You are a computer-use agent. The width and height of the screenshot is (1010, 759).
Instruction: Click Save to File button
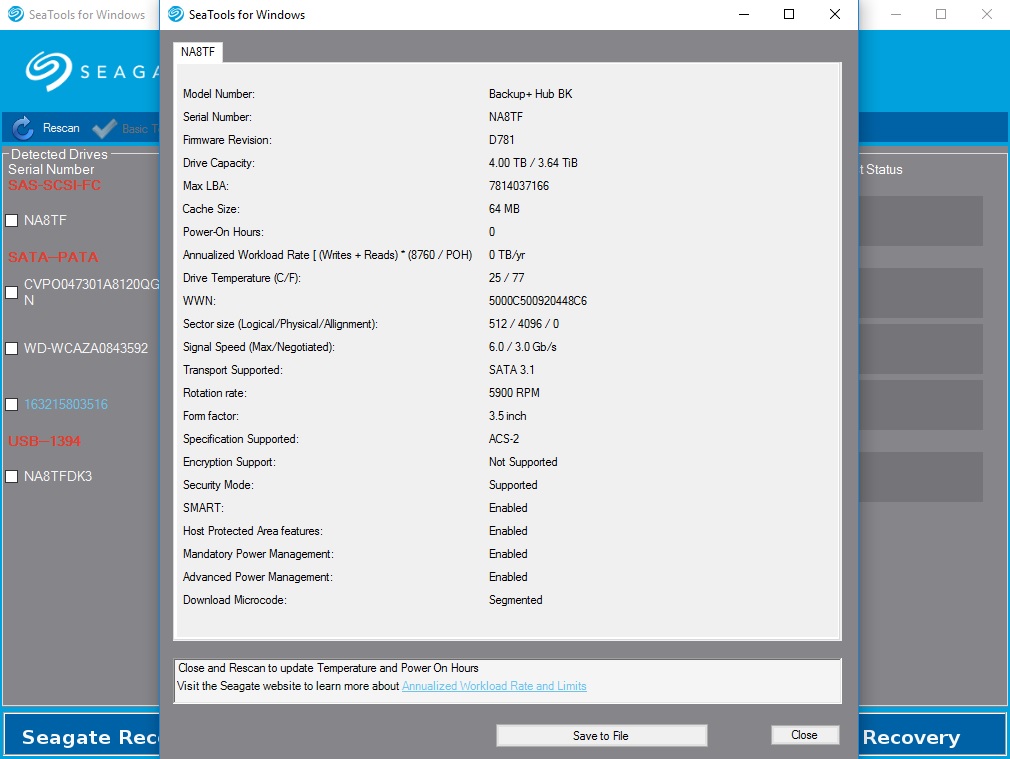click(601, 736)
